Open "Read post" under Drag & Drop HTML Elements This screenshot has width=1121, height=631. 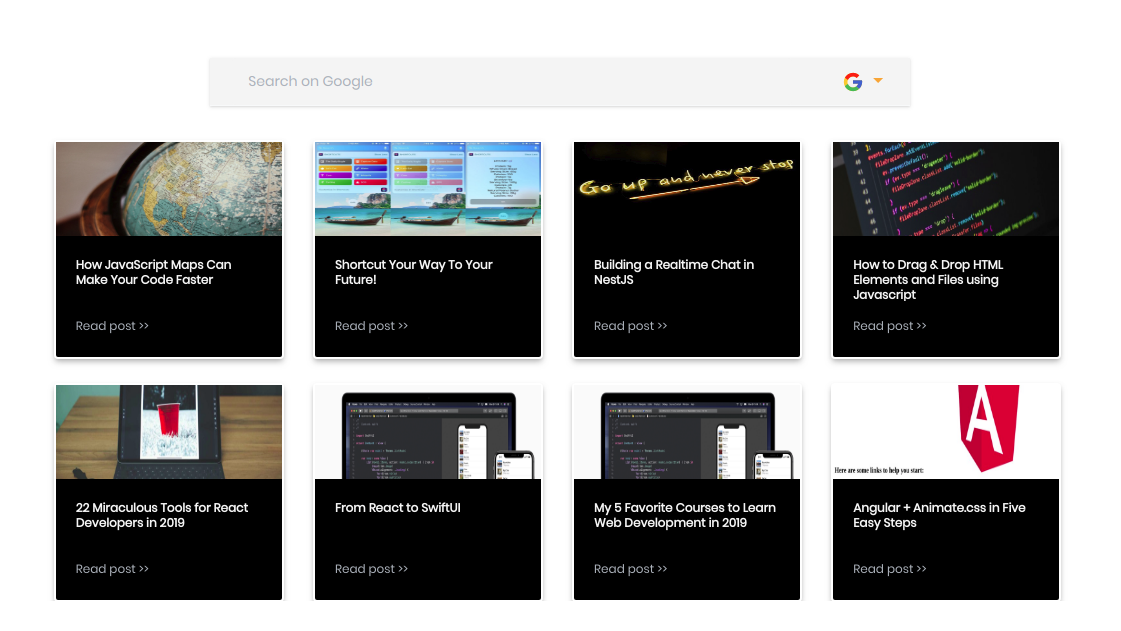coord(889,325)
